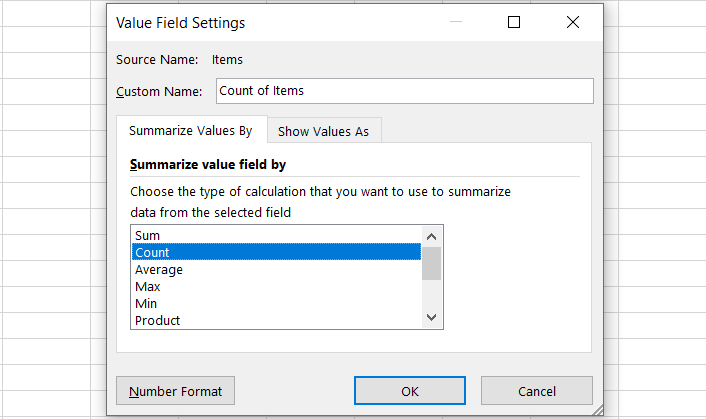Click into the Custom Name text field
706x419 pixels.
(404, 91)
